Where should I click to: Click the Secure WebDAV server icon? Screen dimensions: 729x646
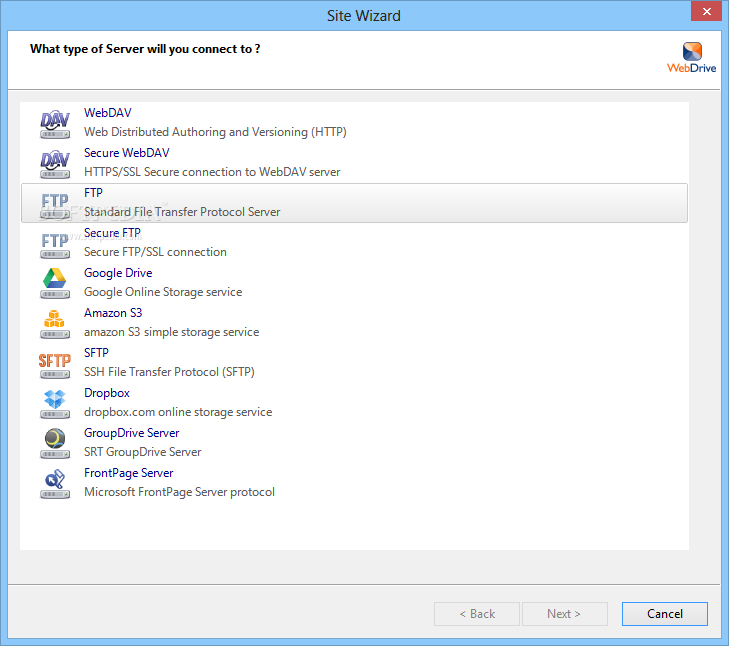point(55,165)
